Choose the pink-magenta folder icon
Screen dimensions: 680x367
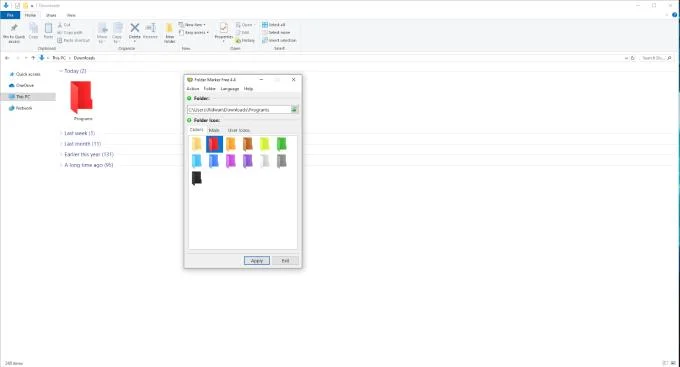tap(231, 161)
